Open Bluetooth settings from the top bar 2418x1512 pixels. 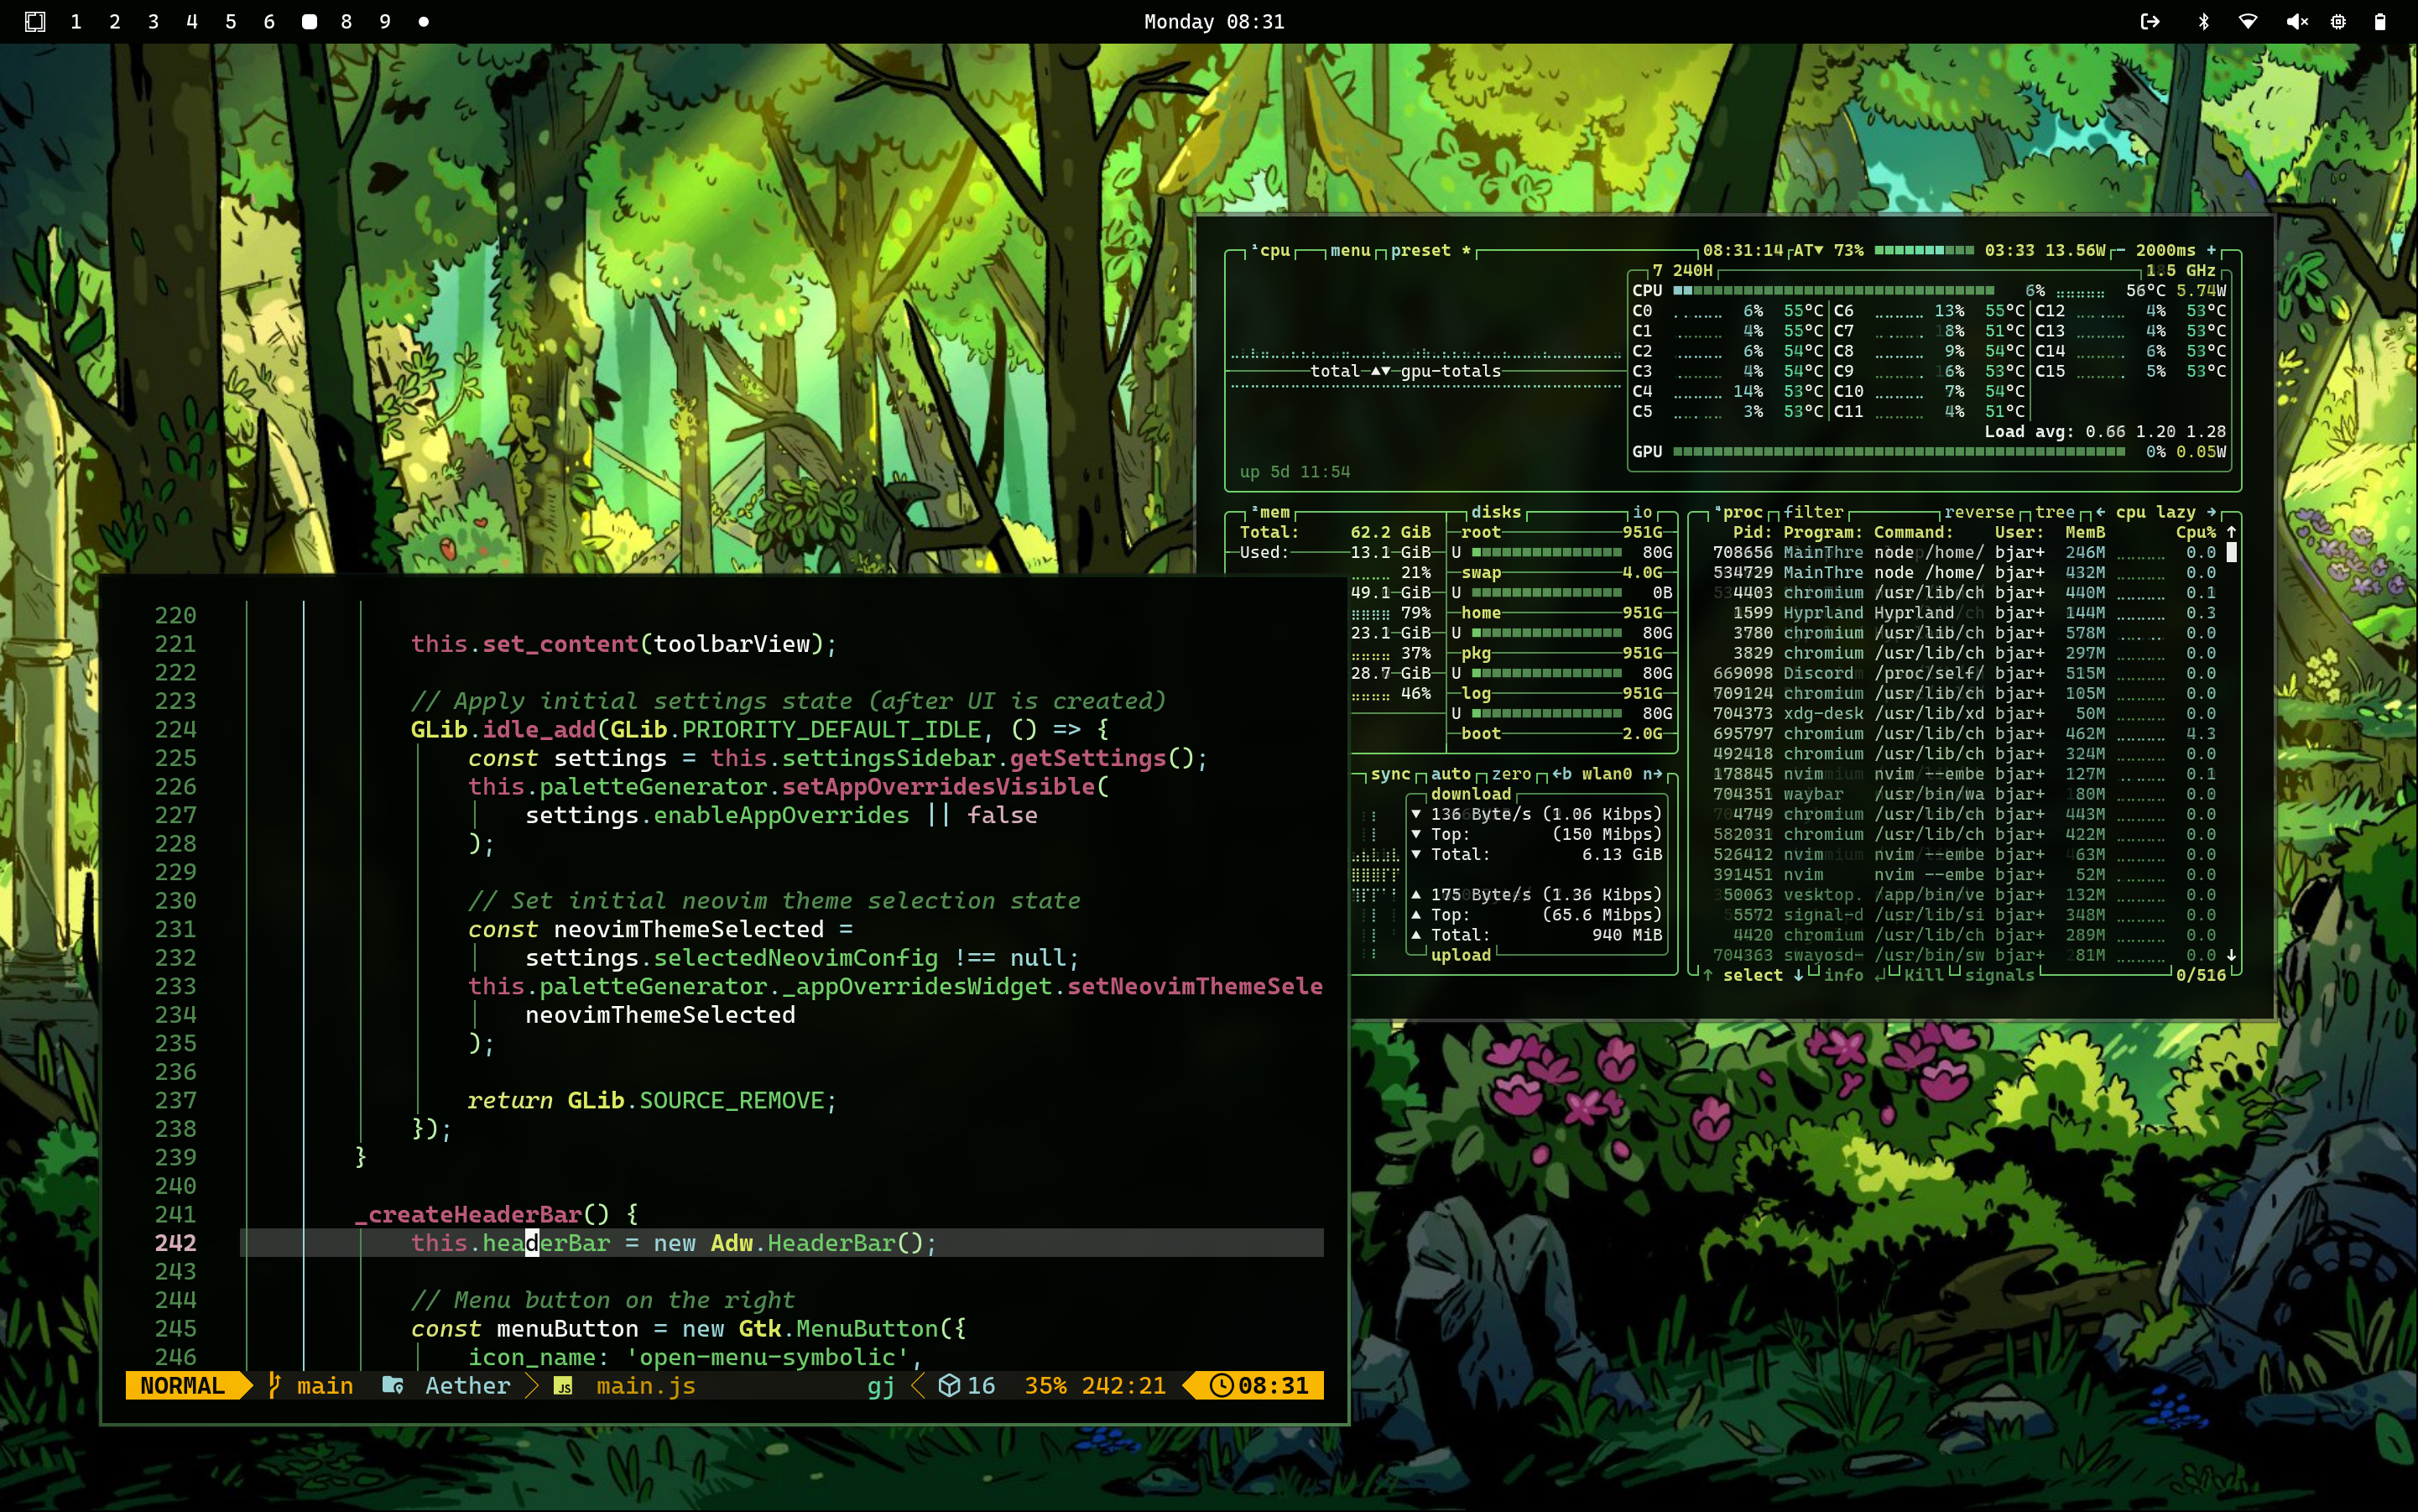[2203, 21]
